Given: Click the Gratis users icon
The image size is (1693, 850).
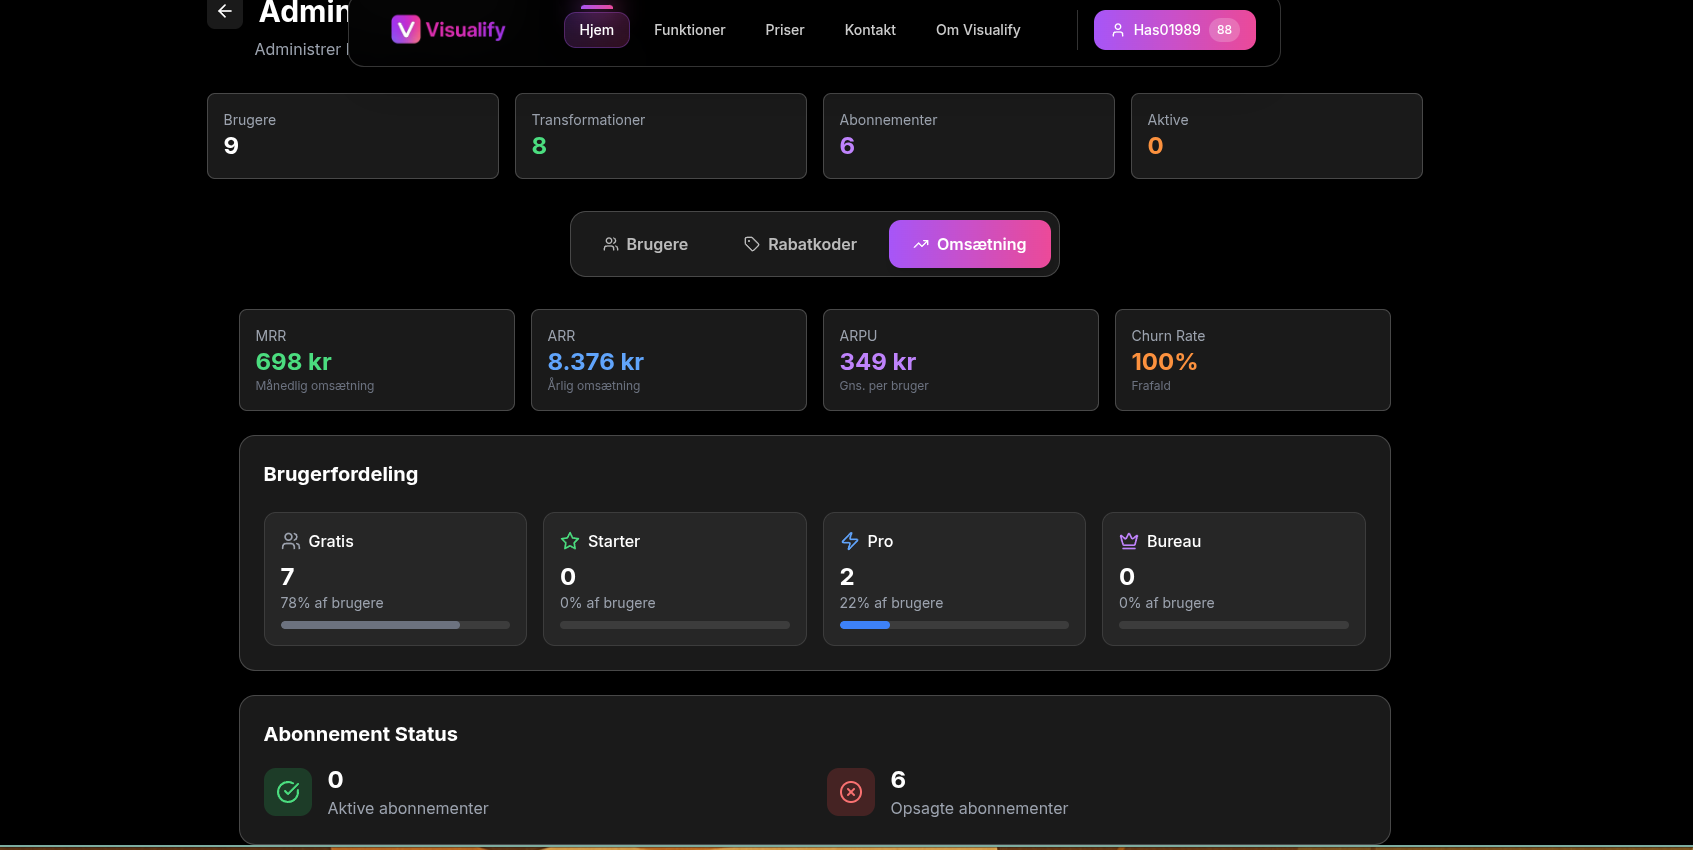Looking at the screenshot, I should tap(291, 541).
